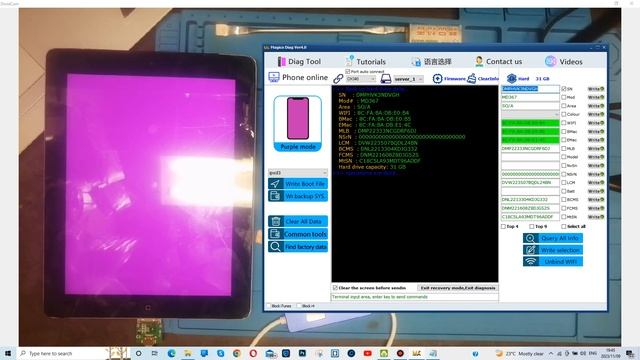Viewport: 640px width, 360px height.
Task: Open the weather widget in taskbar
Action: tap(519, 353)
